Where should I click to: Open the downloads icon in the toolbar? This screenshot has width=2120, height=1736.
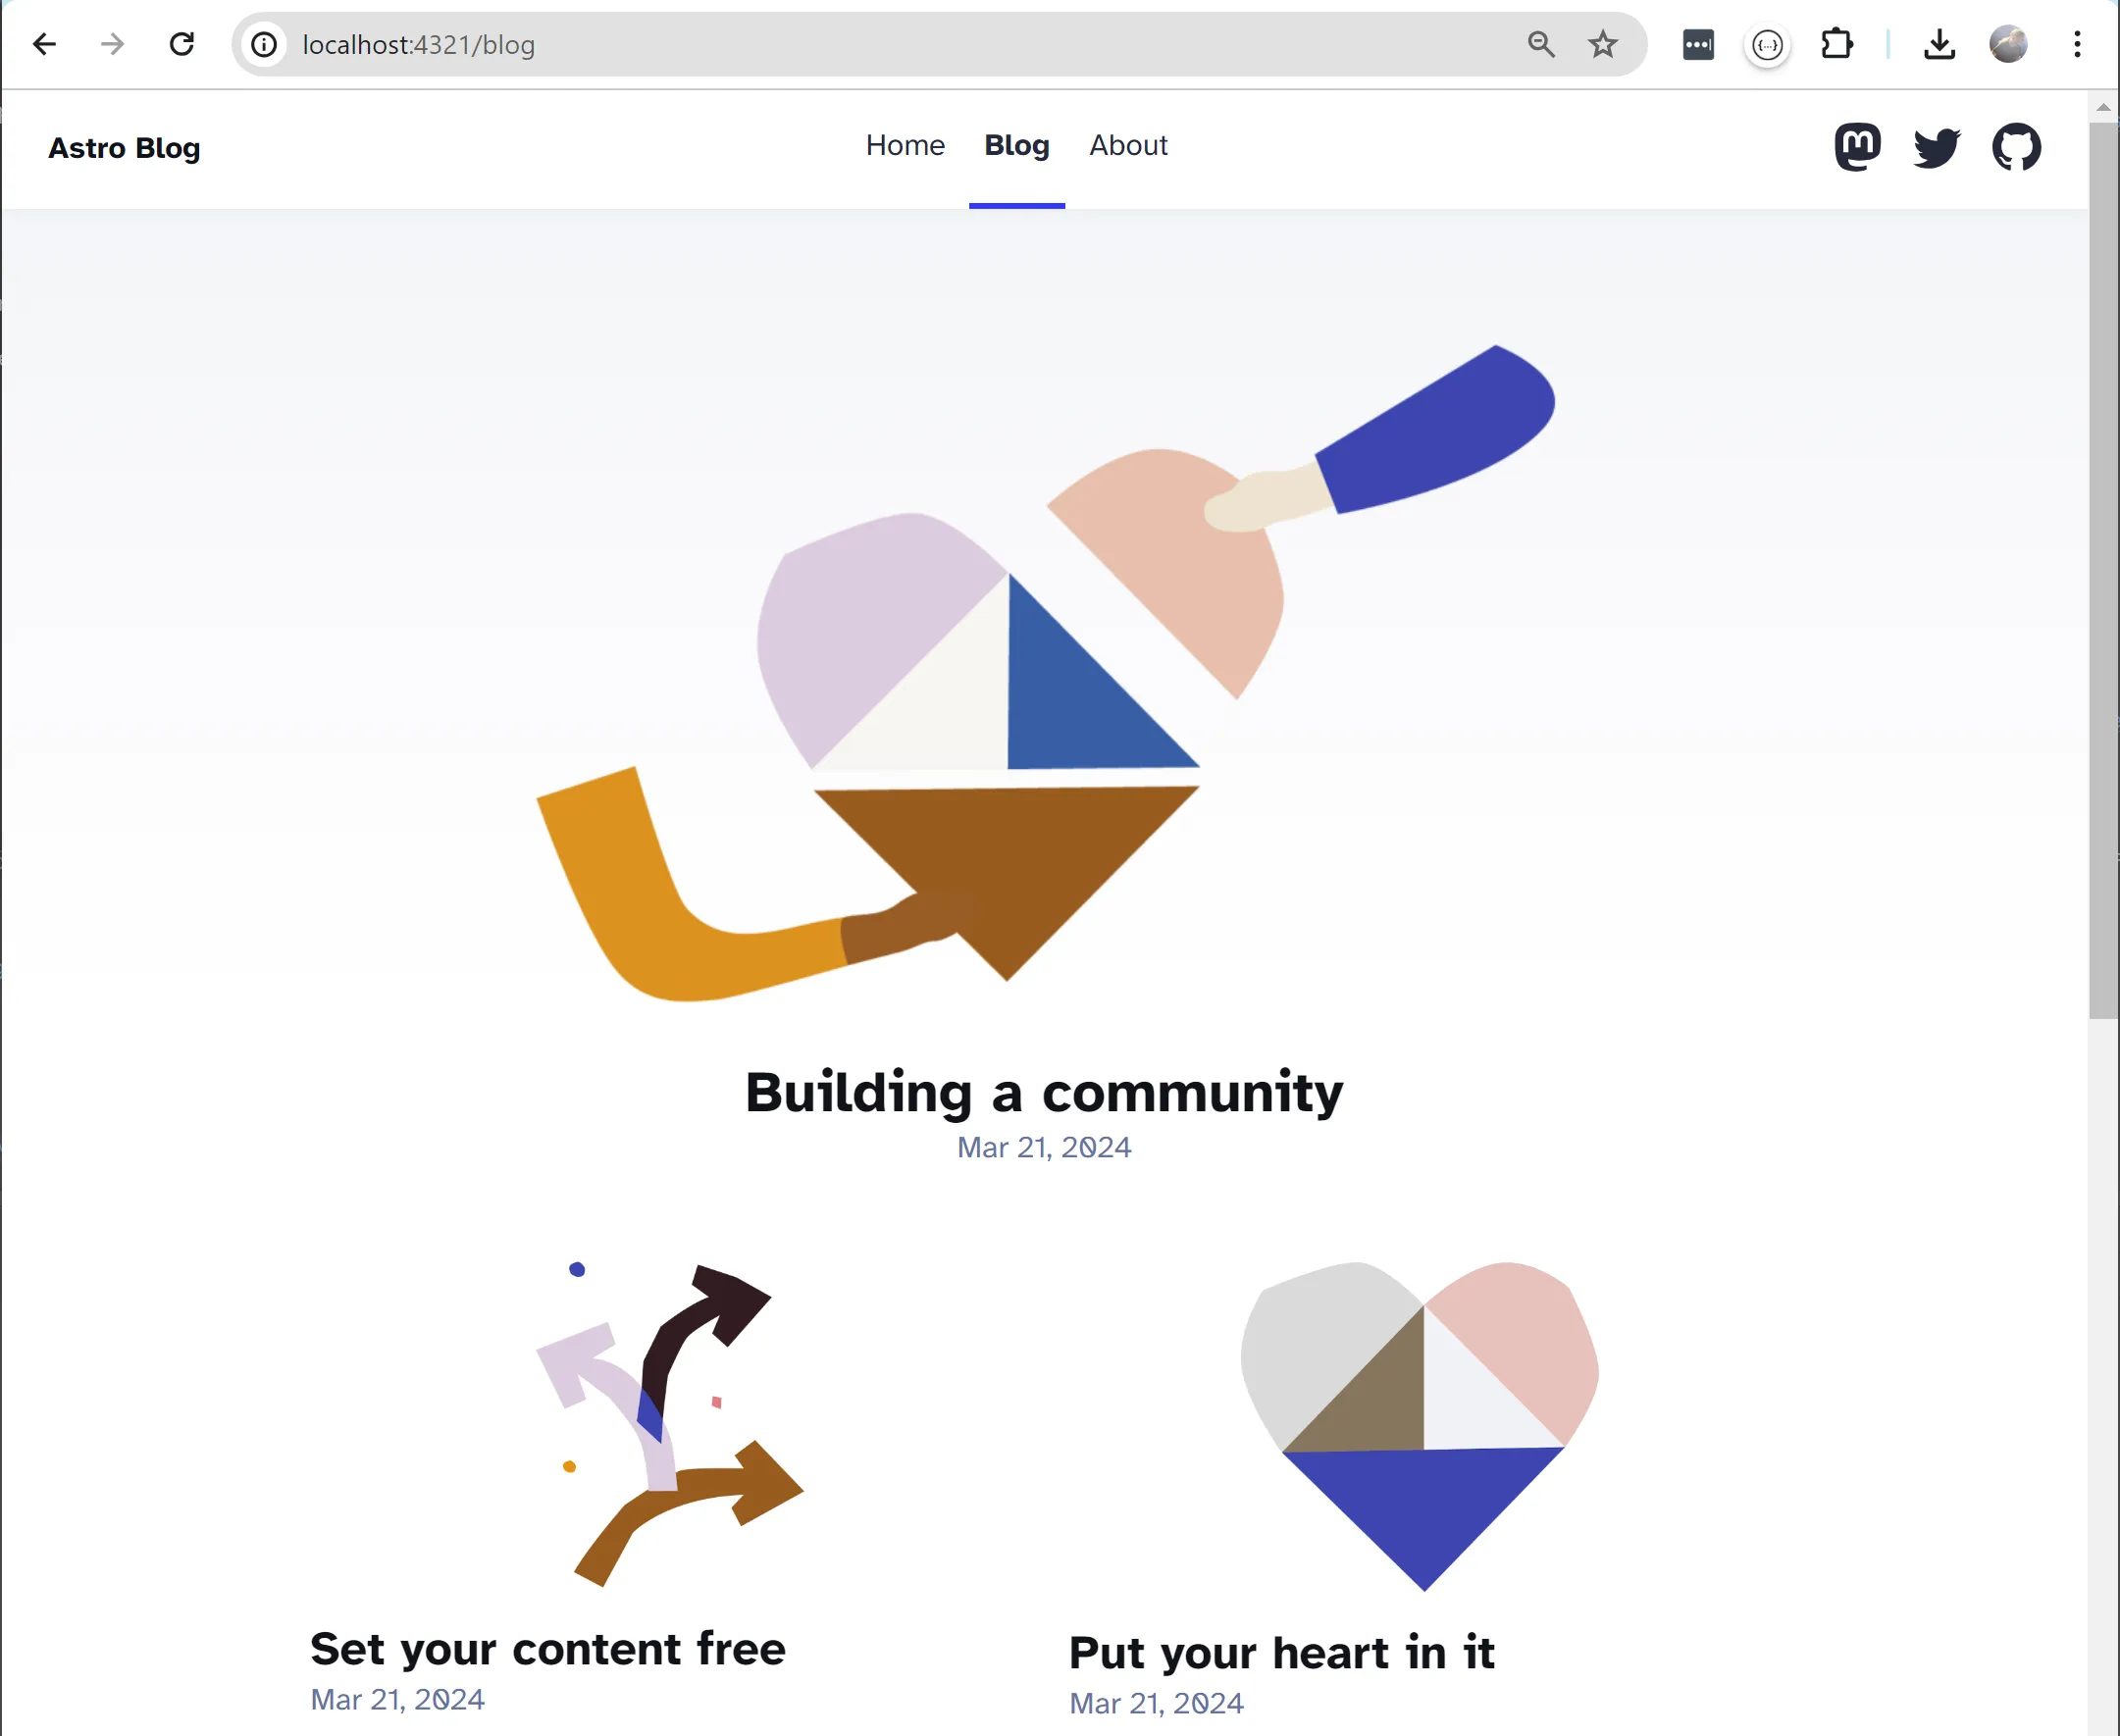1939,44
